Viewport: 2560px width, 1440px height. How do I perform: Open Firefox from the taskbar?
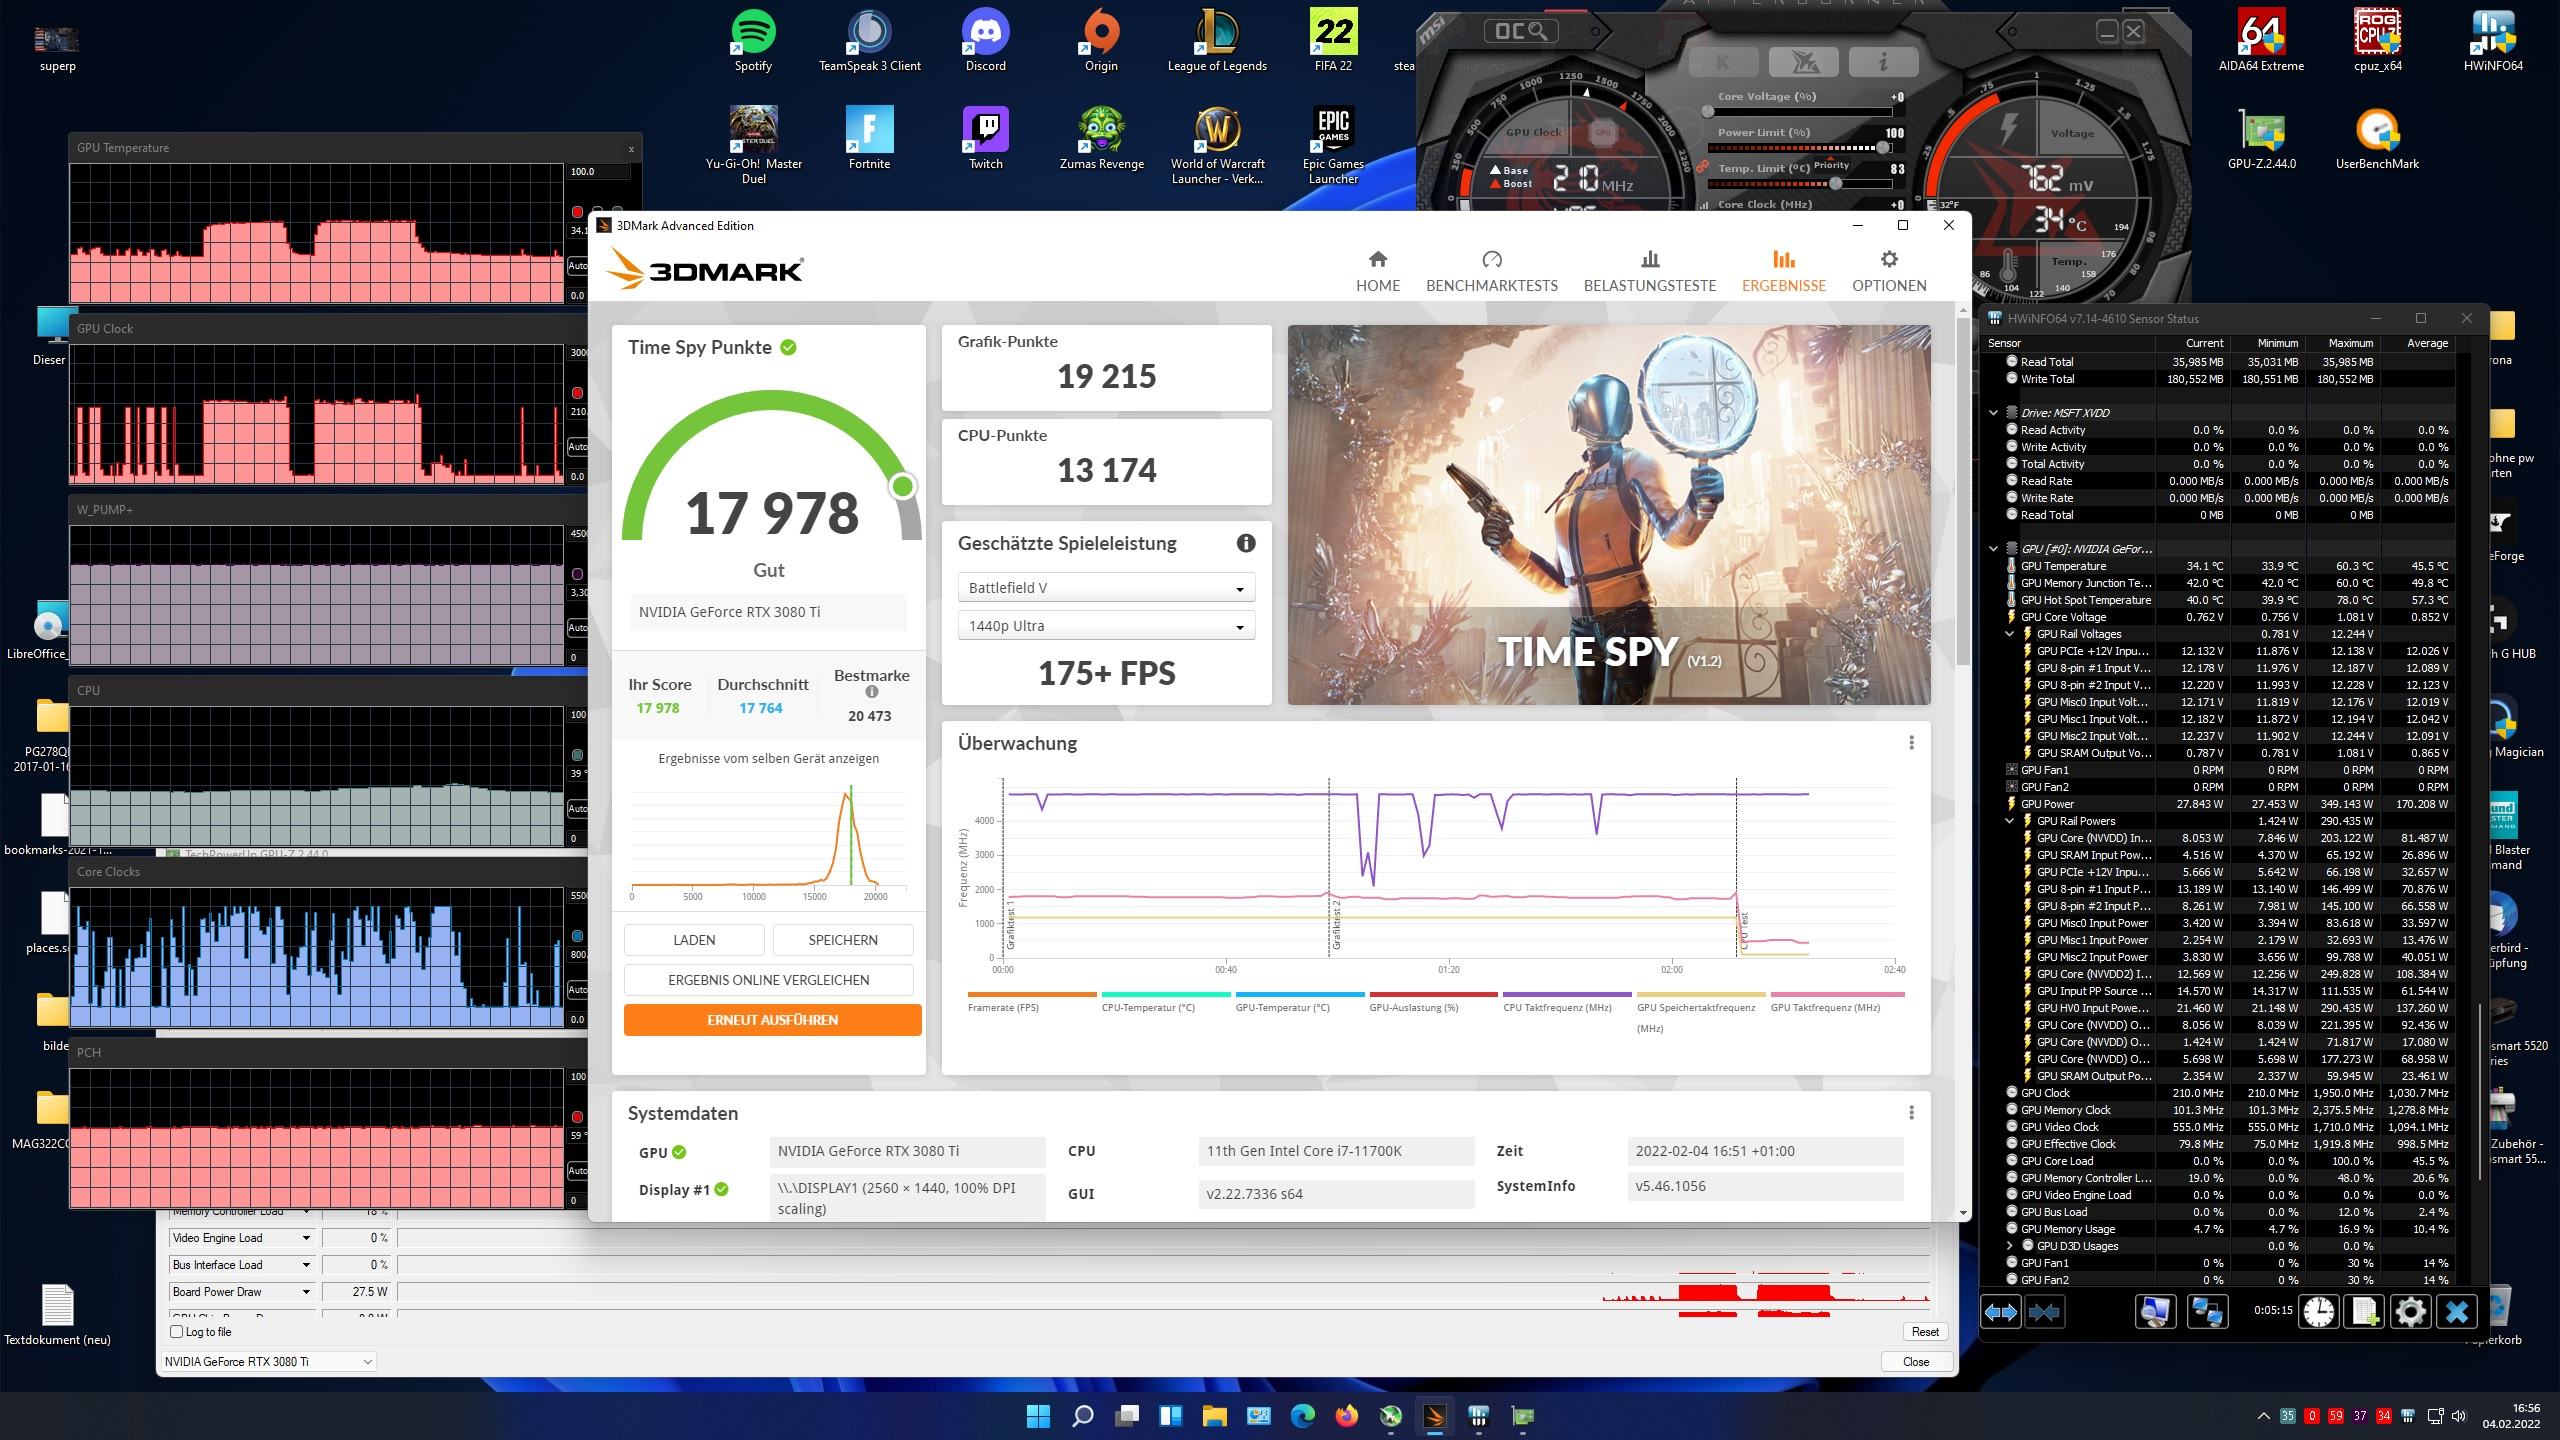tap(1346, 1416)
